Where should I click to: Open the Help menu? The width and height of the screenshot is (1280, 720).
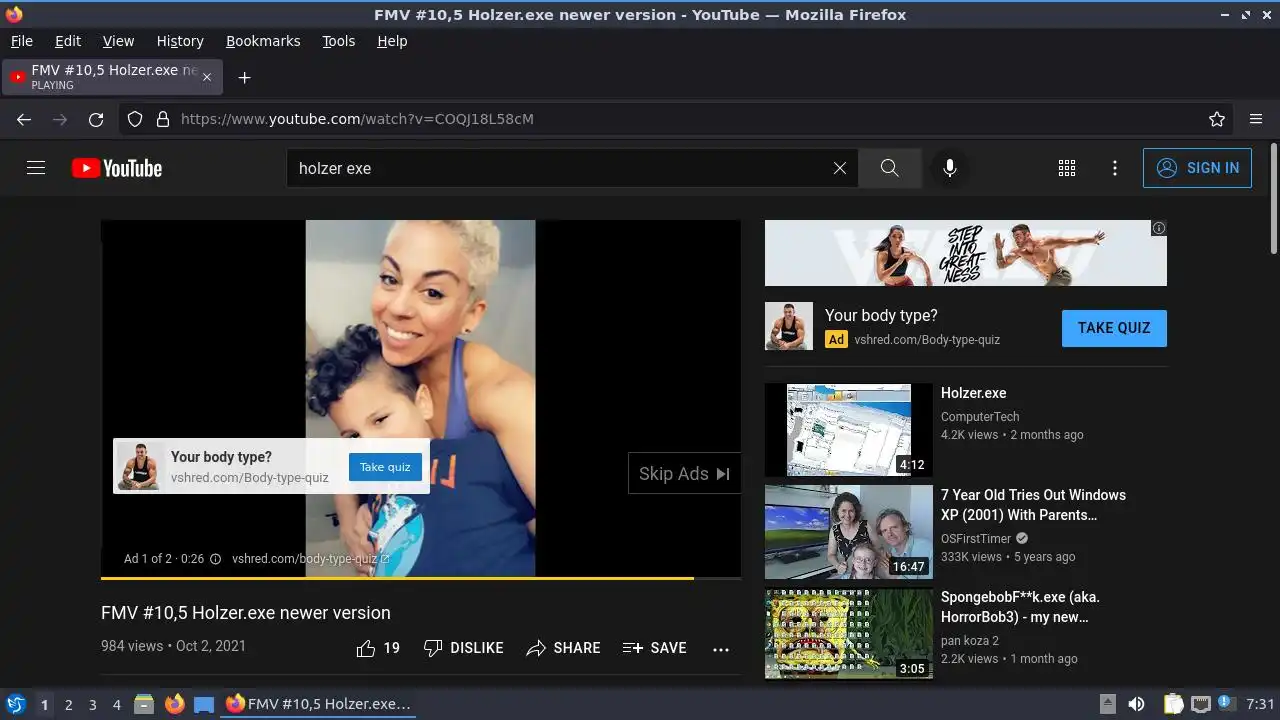(x=392, y=41)
